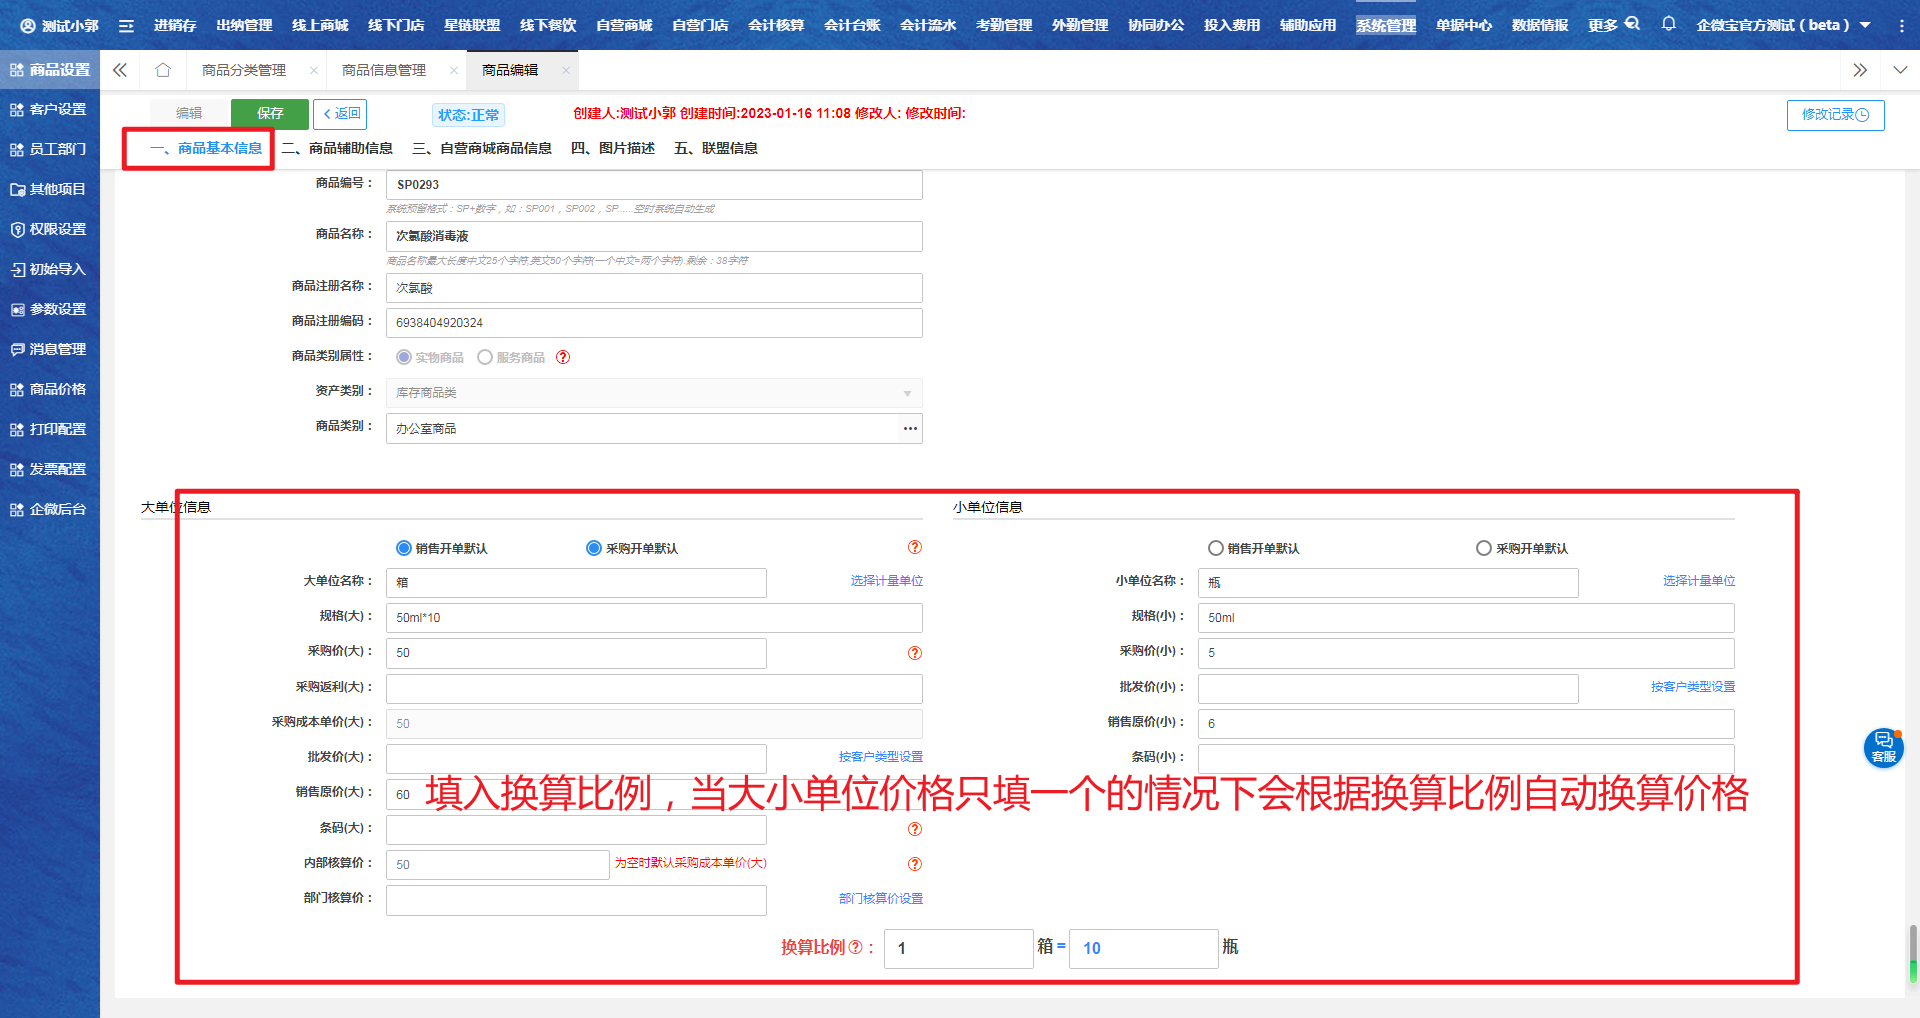Viewport: 1920px width, 1018px height.
Task: Click the green 保存 button
Action: 270,114
